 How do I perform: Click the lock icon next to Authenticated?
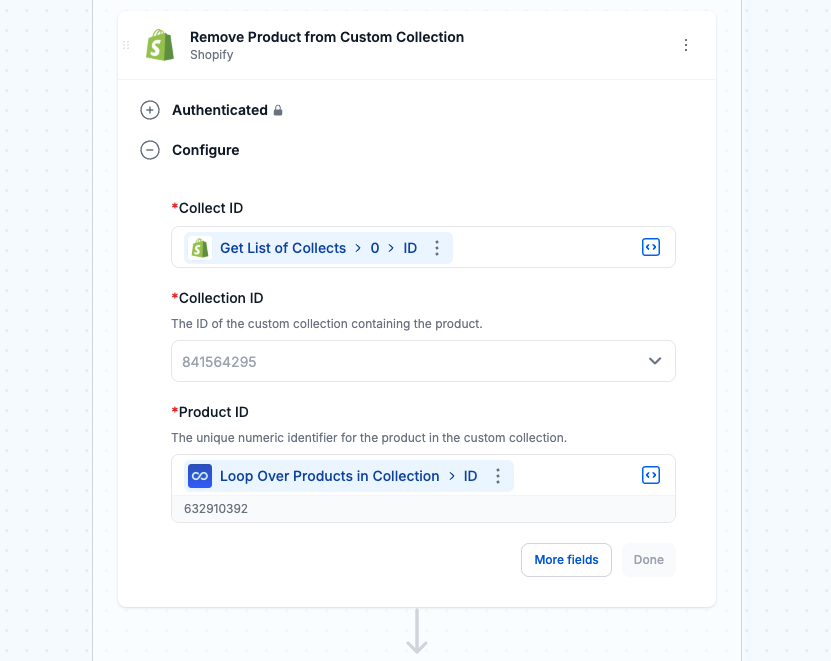coord(278,110)
